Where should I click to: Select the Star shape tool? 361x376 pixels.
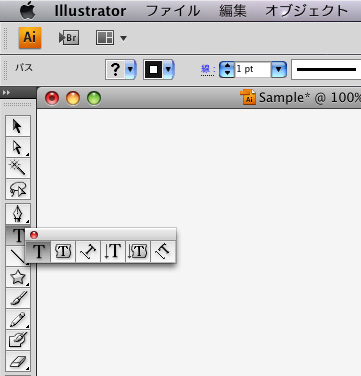(18, 277)
